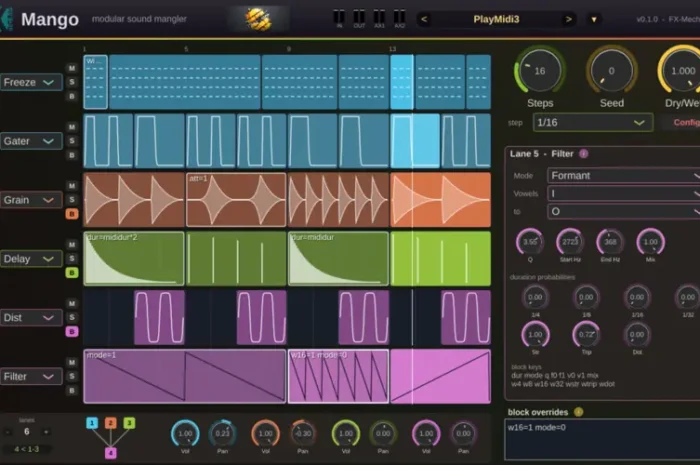Toggle the B button on the Filter lane

(x=72, y=390)
